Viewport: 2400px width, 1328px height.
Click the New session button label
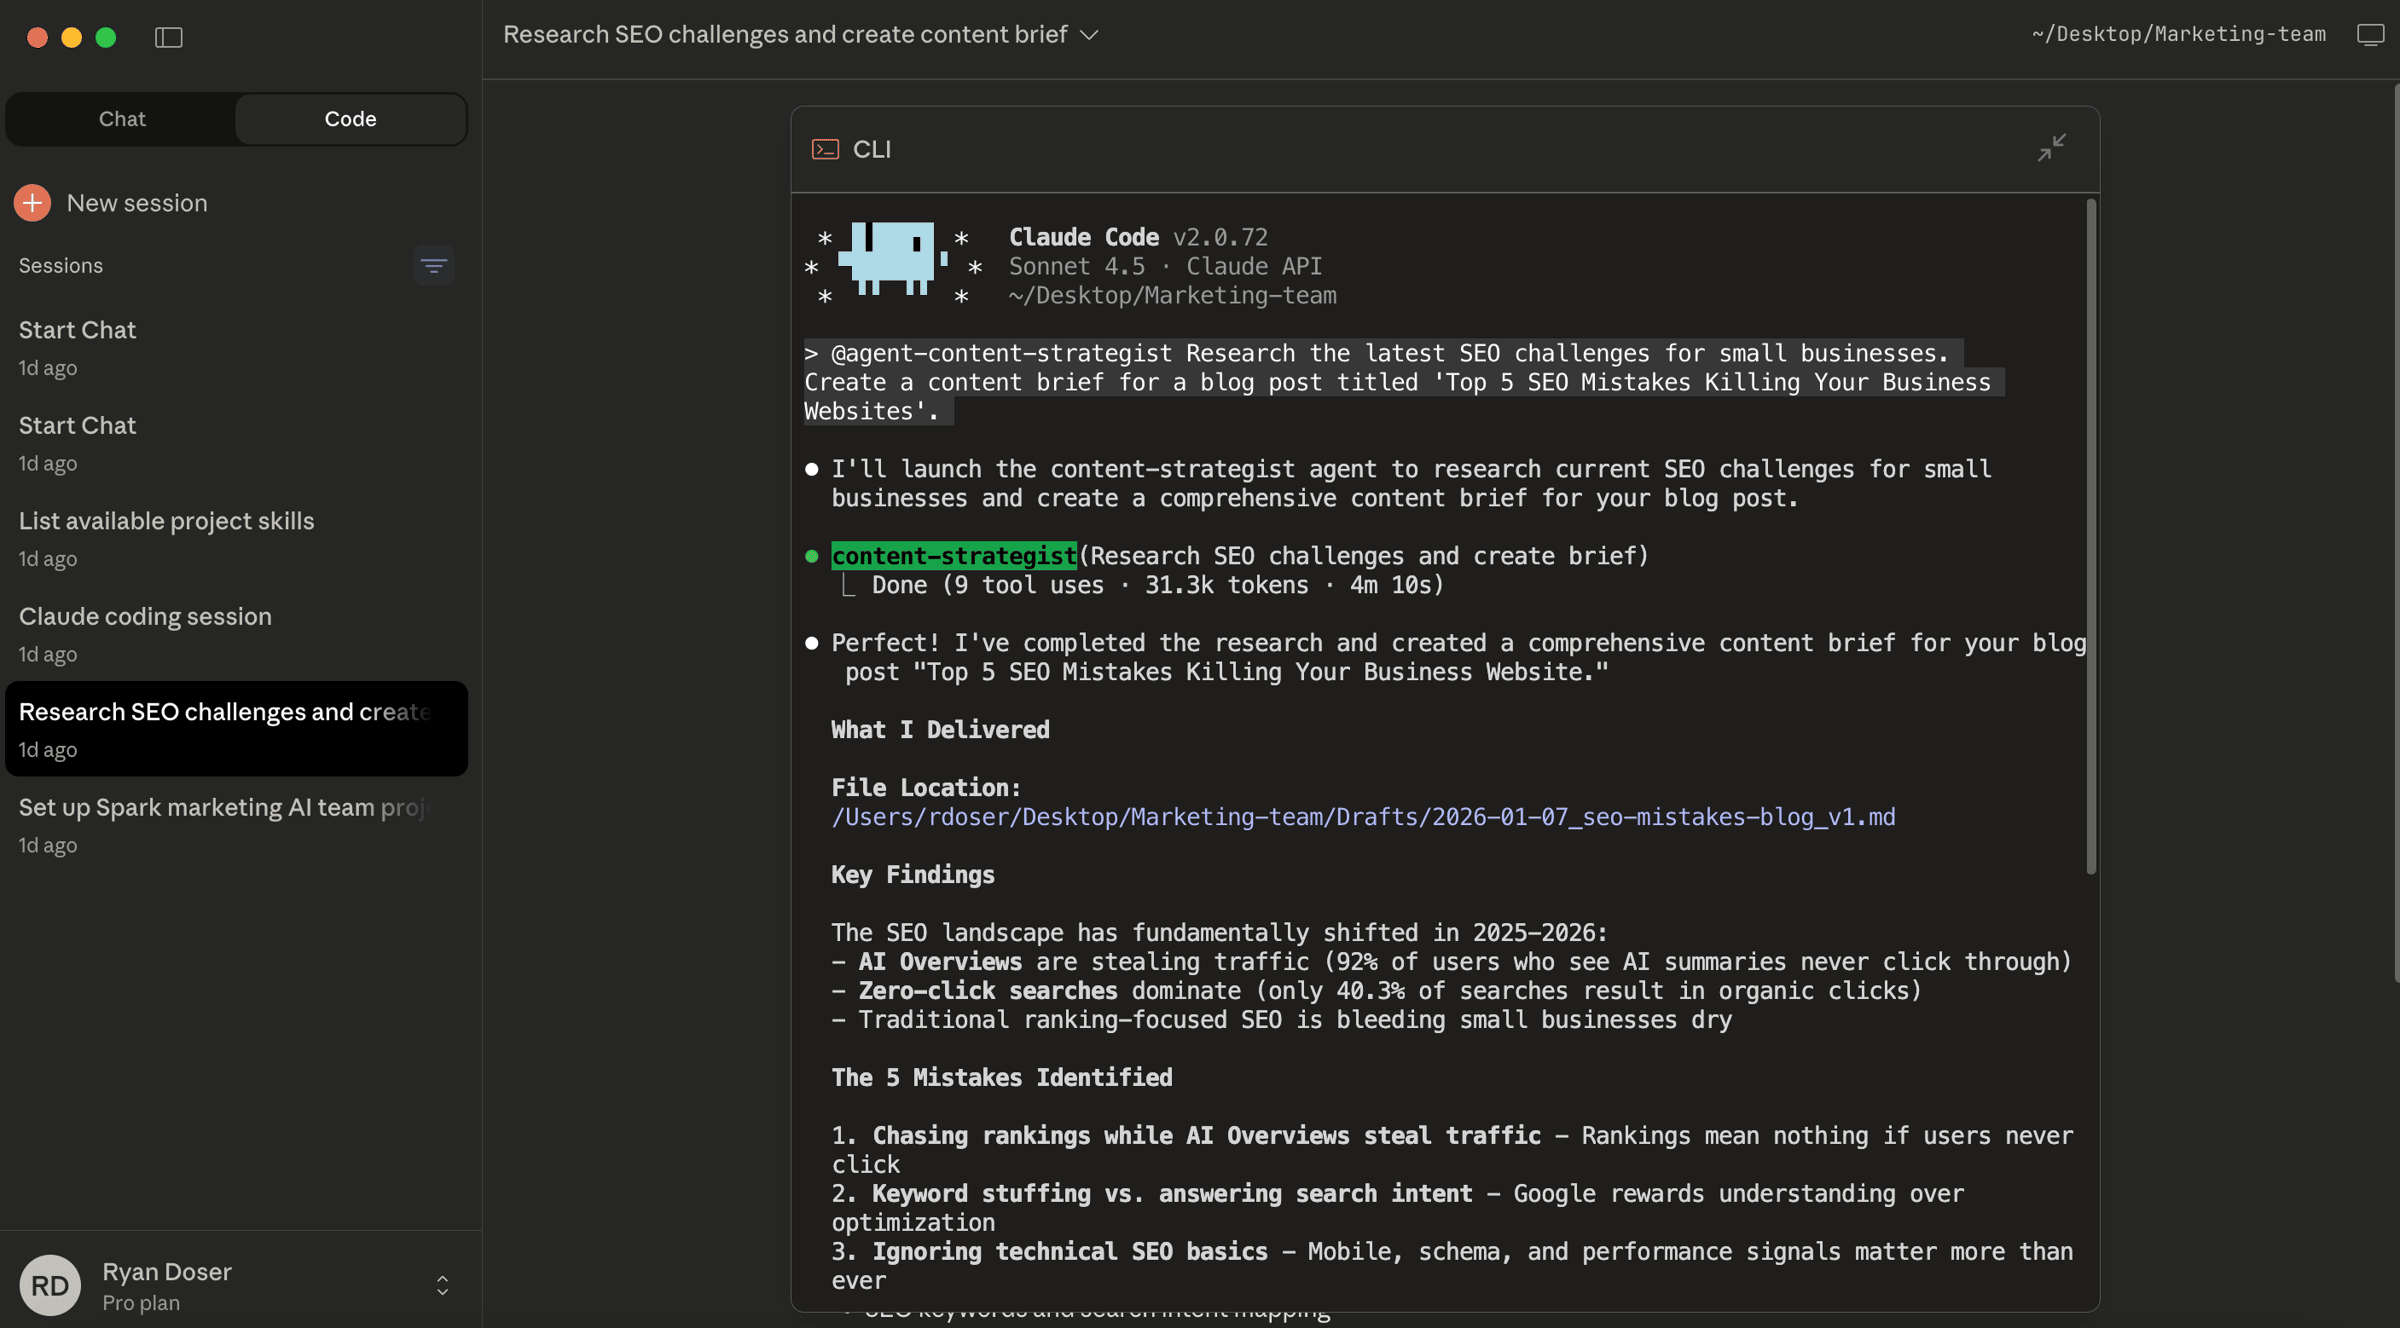tap(137, 203)
